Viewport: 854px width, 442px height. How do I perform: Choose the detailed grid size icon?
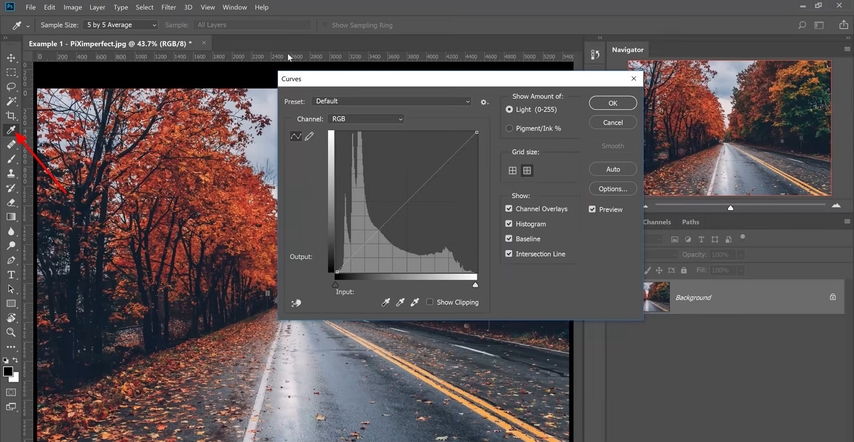[x=527, y=171]
